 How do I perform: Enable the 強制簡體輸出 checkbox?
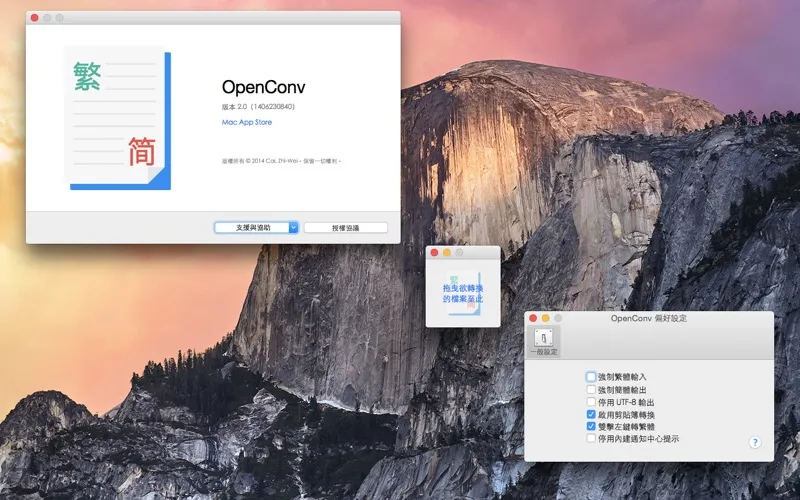point(591,390)
